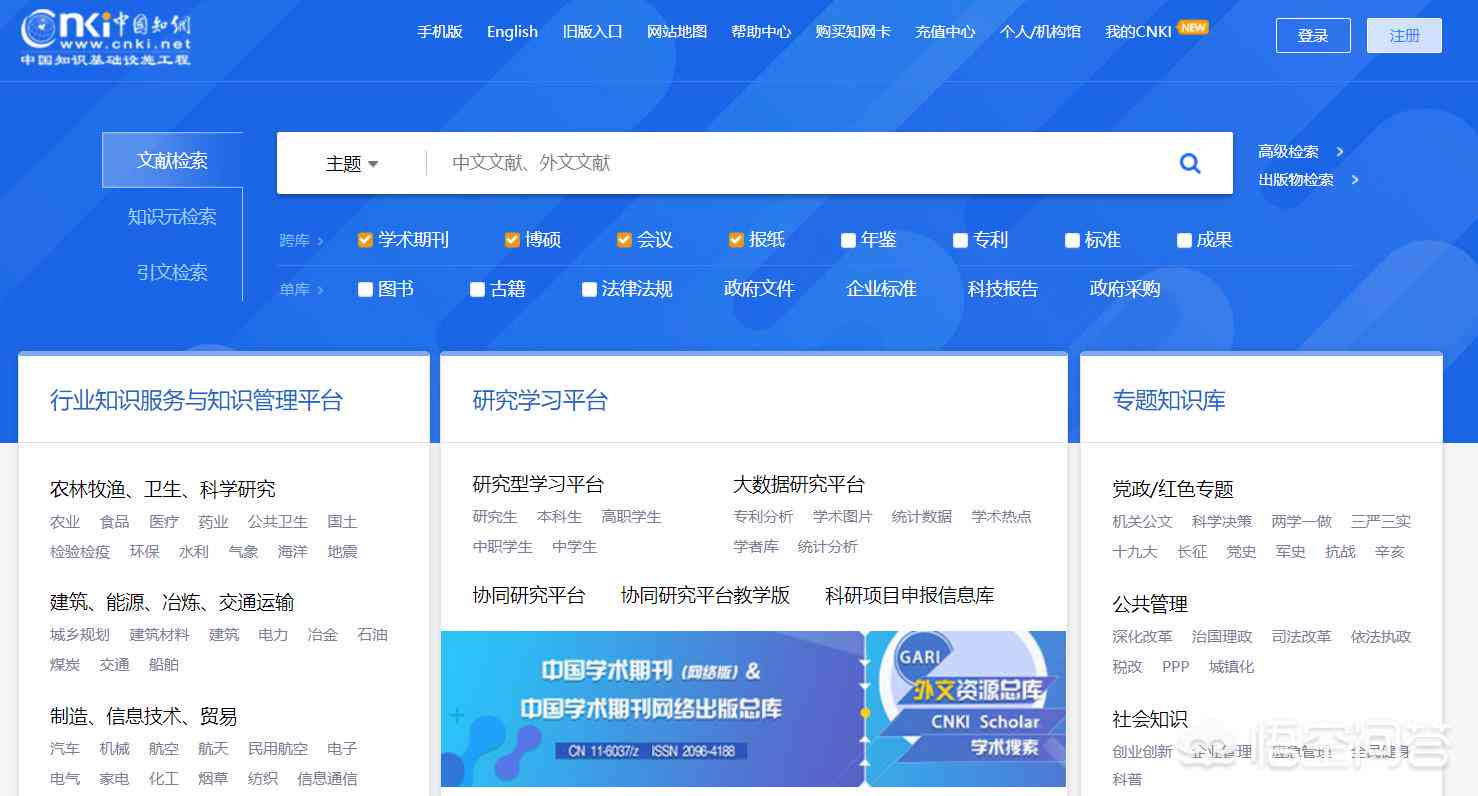Select the 文献检索 tab

pyautogui.click(x=172, y=160)
